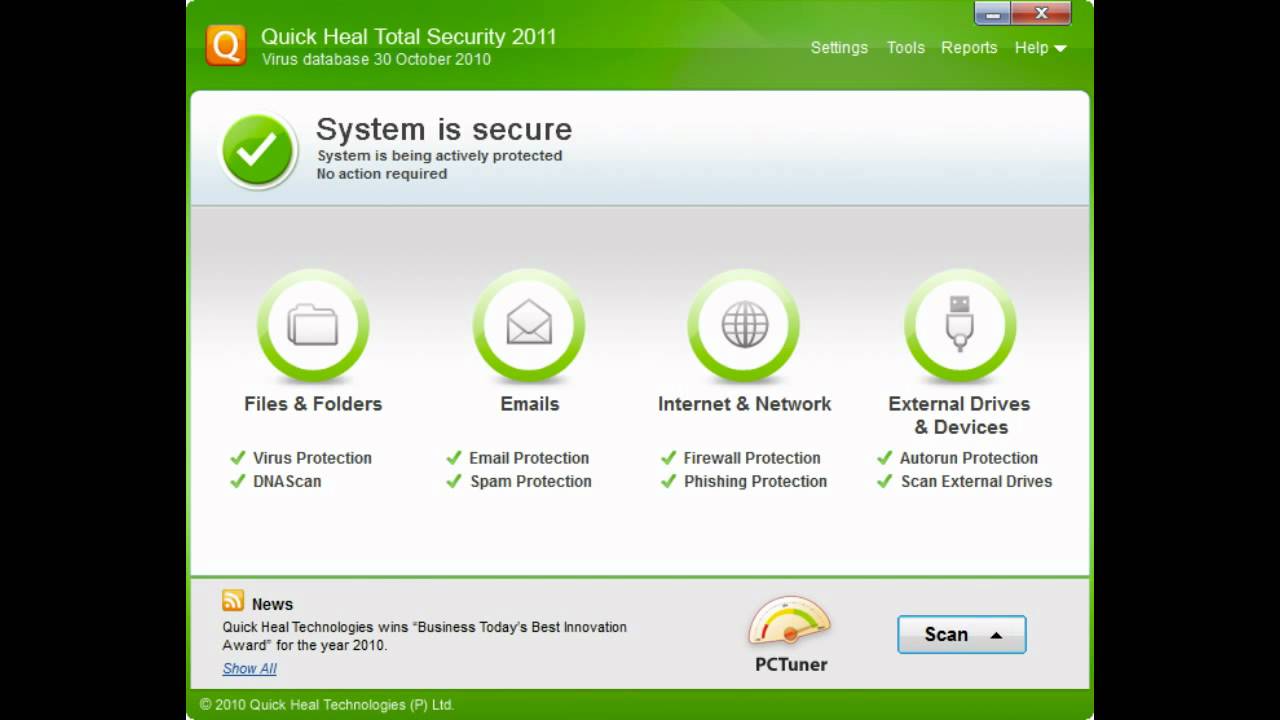
Task: Minimize the Quick Heal window
Action: point(992,14)
